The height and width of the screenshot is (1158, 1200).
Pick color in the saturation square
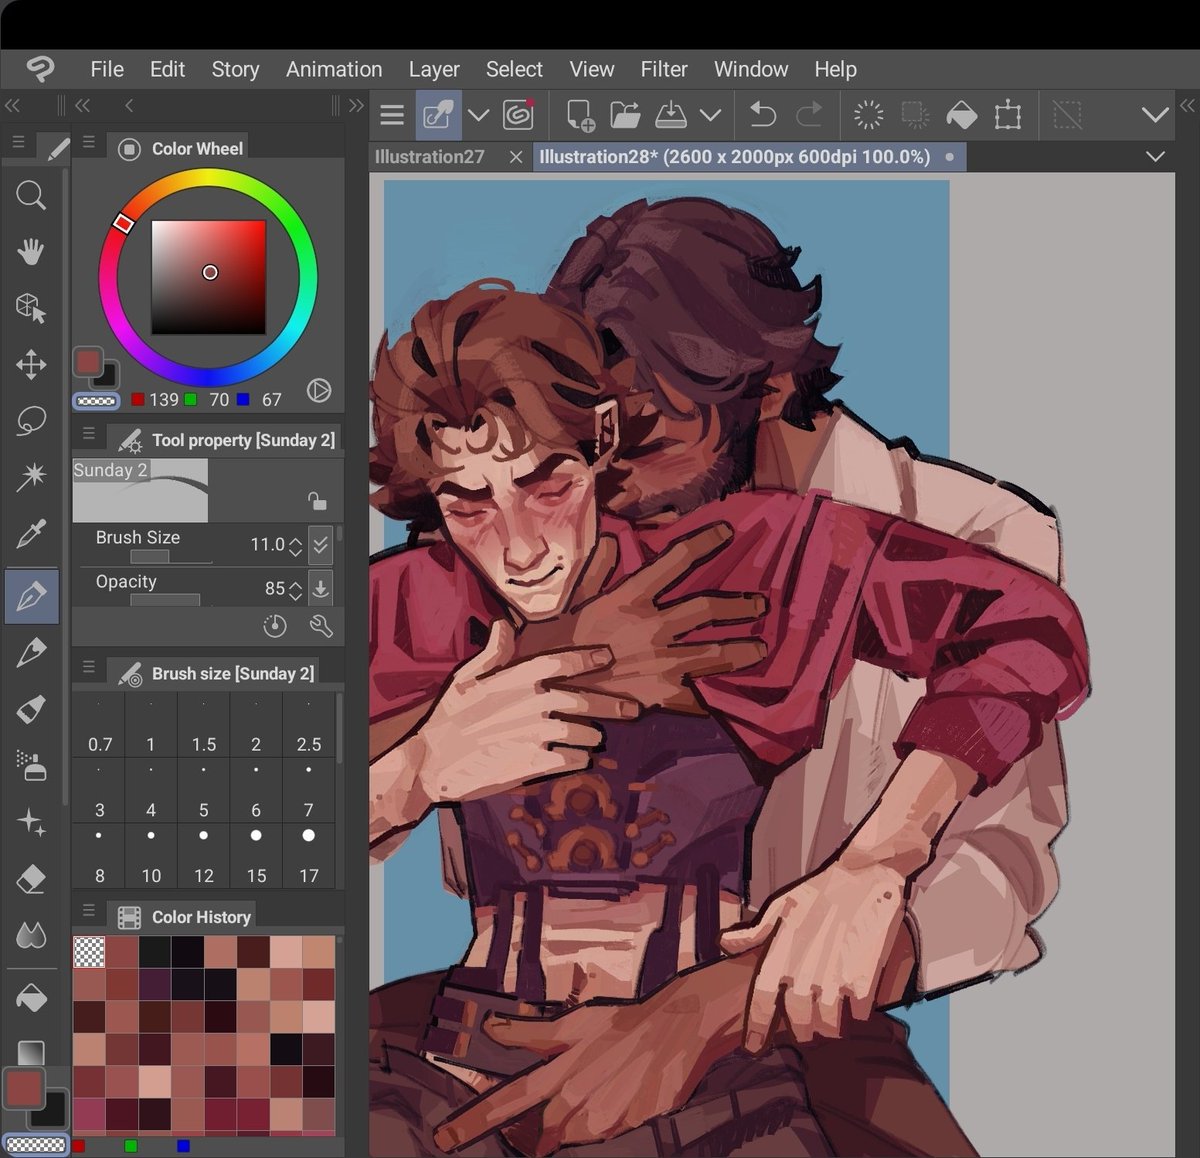click(208, 277)
